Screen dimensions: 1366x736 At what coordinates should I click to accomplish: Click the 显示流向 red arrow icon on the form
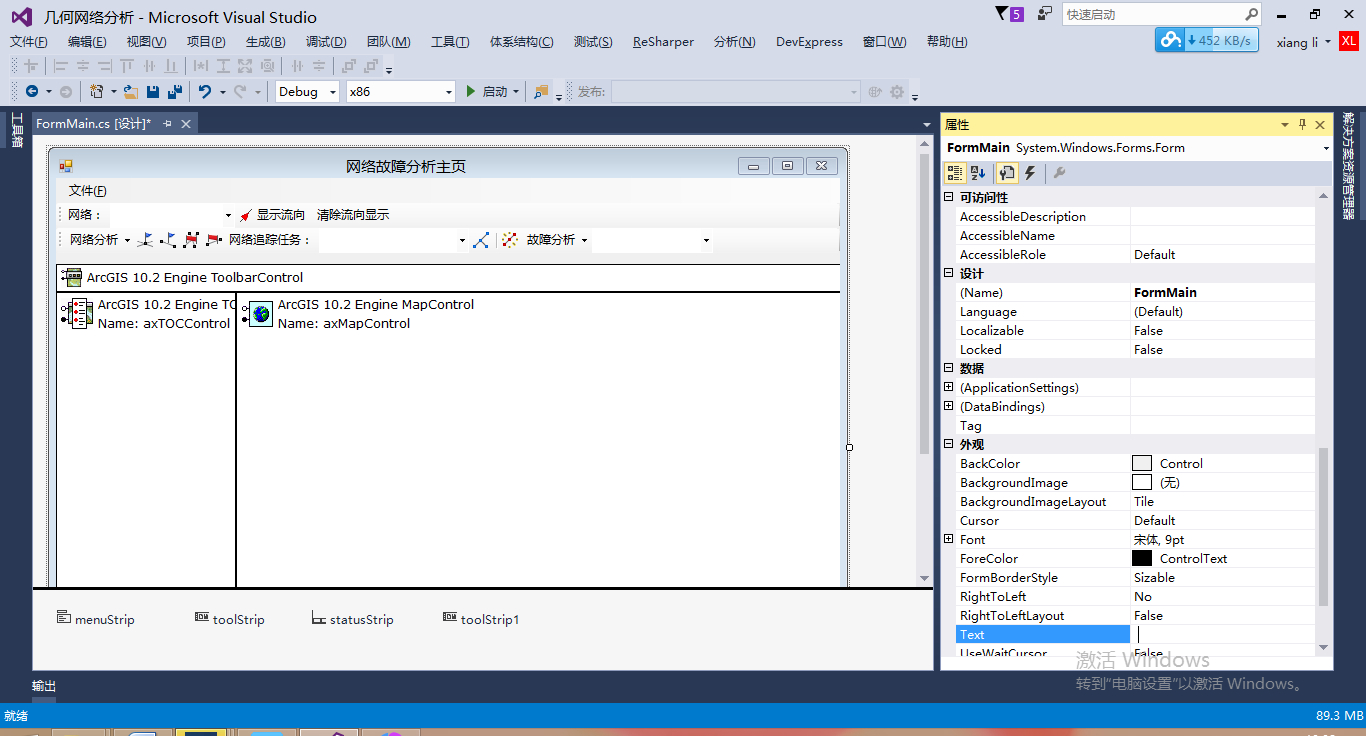click(x=246, y=215)
